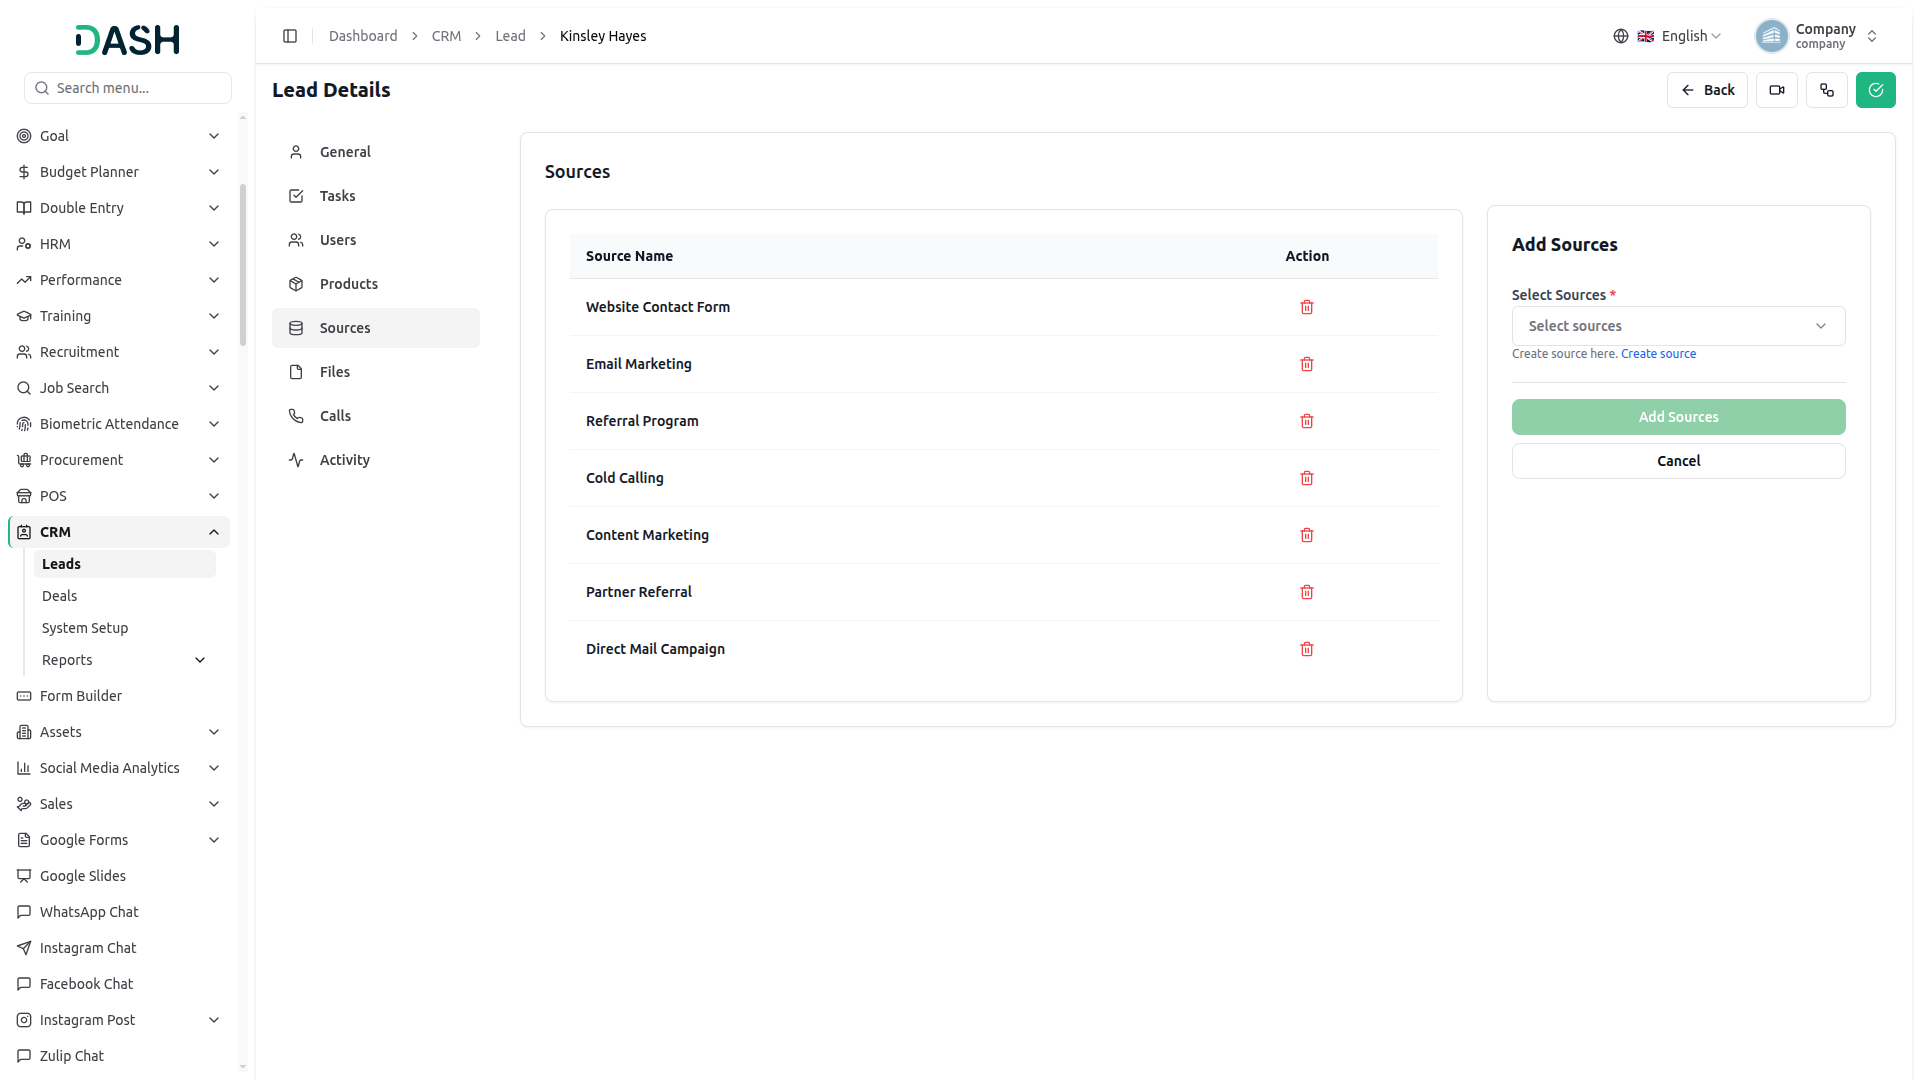
Task: Open Instagram Chat from sidebar
Action: (120, 948)
